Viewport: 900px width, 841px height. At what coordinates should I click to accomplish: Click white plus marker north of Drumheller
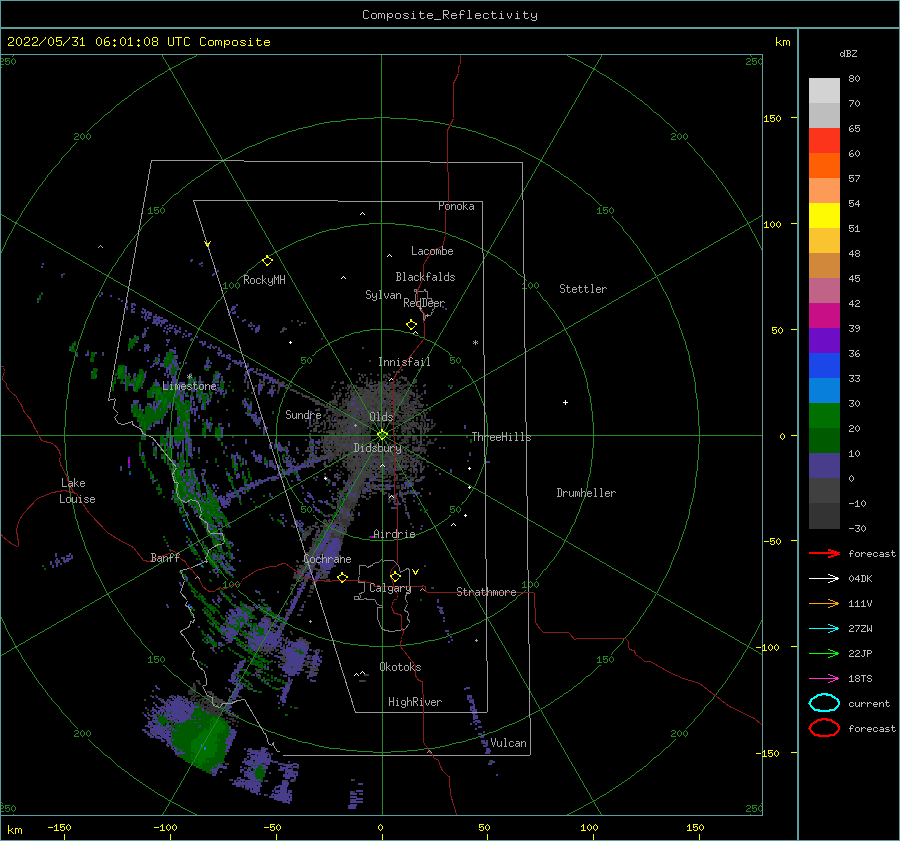[565, 402]
